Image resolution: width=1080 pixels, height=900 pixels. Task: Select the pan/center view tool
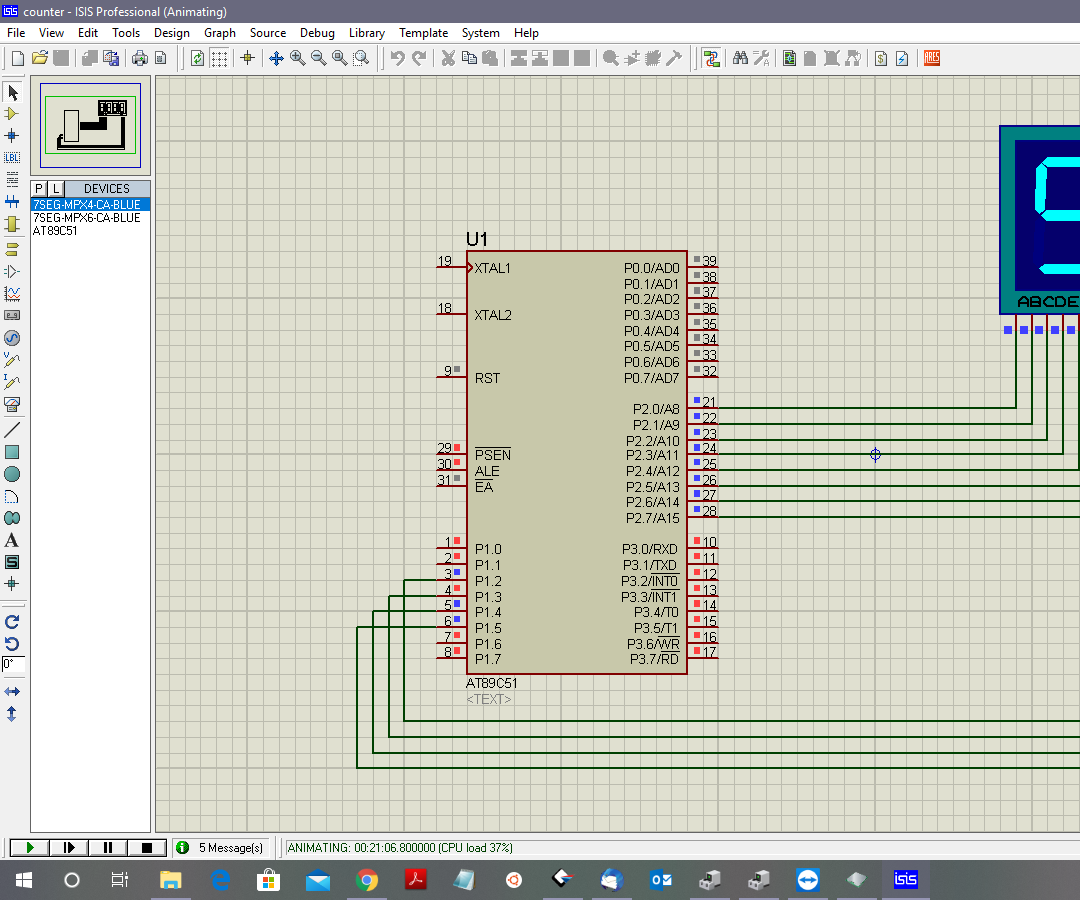coord(276,59)
